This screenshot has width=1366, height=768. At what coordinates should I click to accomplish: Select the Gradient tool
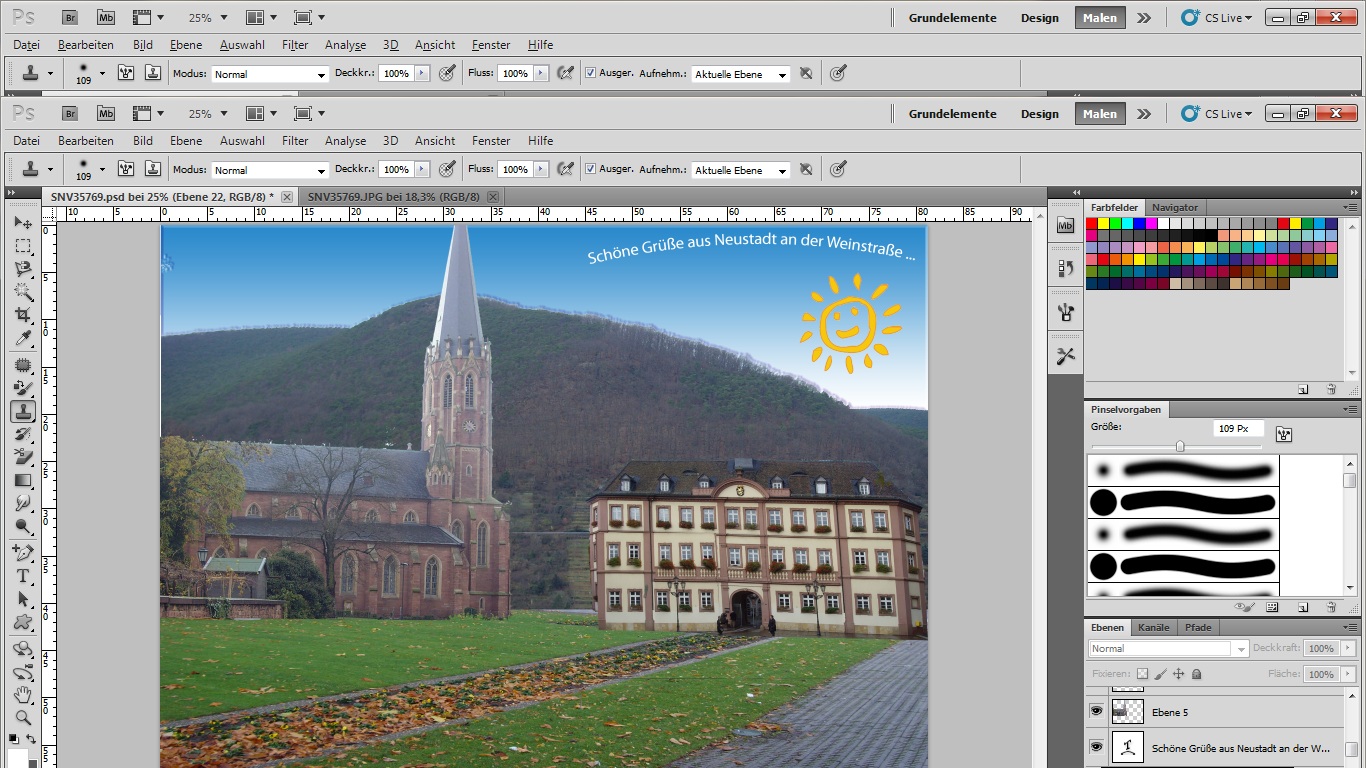(x=23, y=481)
